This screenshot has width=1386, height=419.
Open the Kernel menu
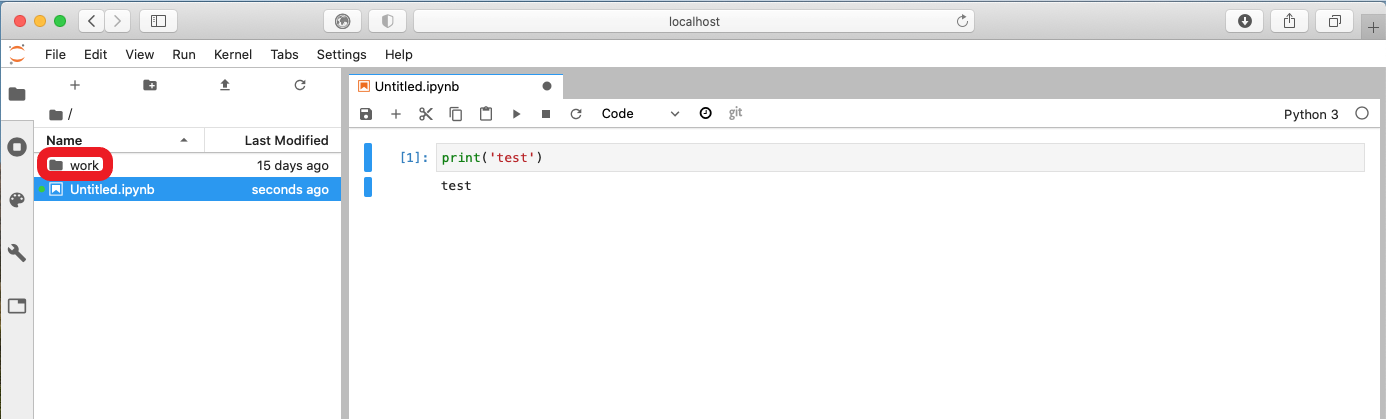coord(233,54)
